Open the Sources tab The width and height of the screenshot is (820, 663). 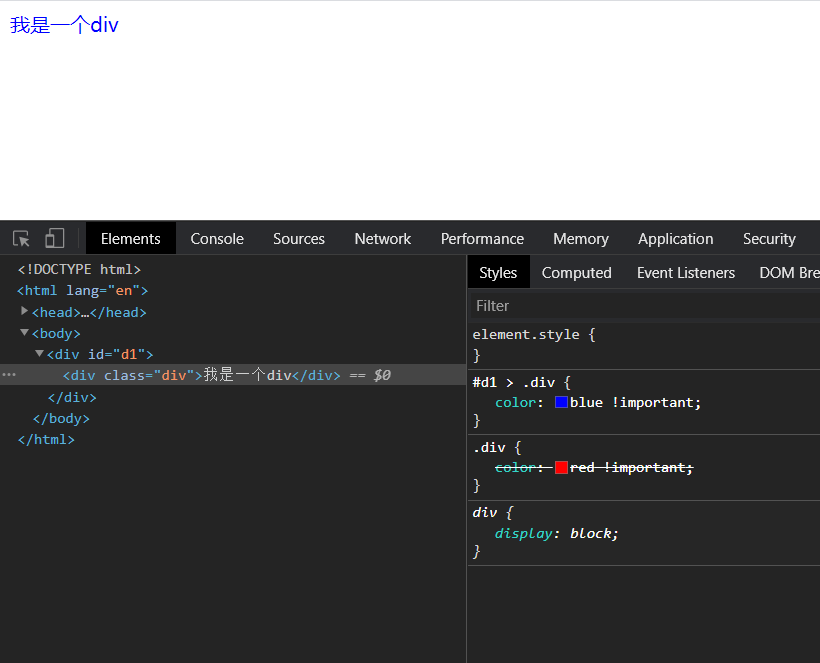coord(298,239)
